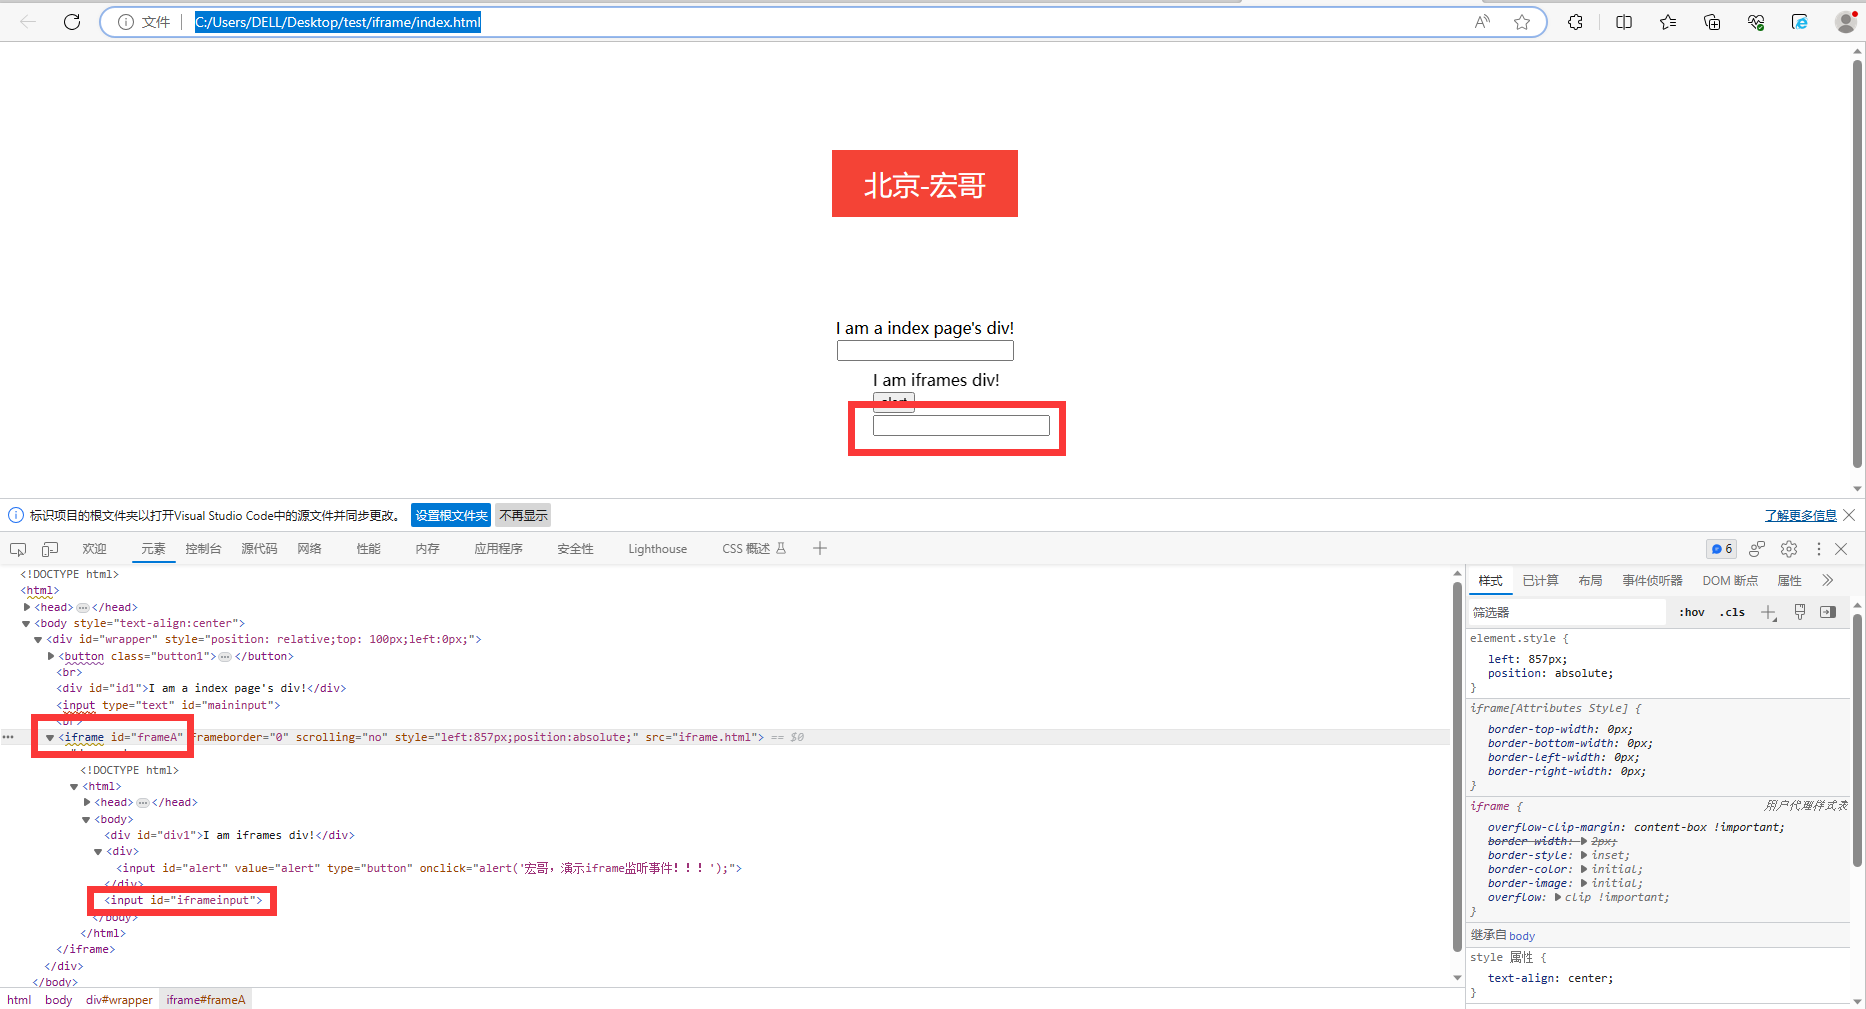Select div#wrapper in breadcrumb bar
1866x1009 pixels.
[119, 1000]
